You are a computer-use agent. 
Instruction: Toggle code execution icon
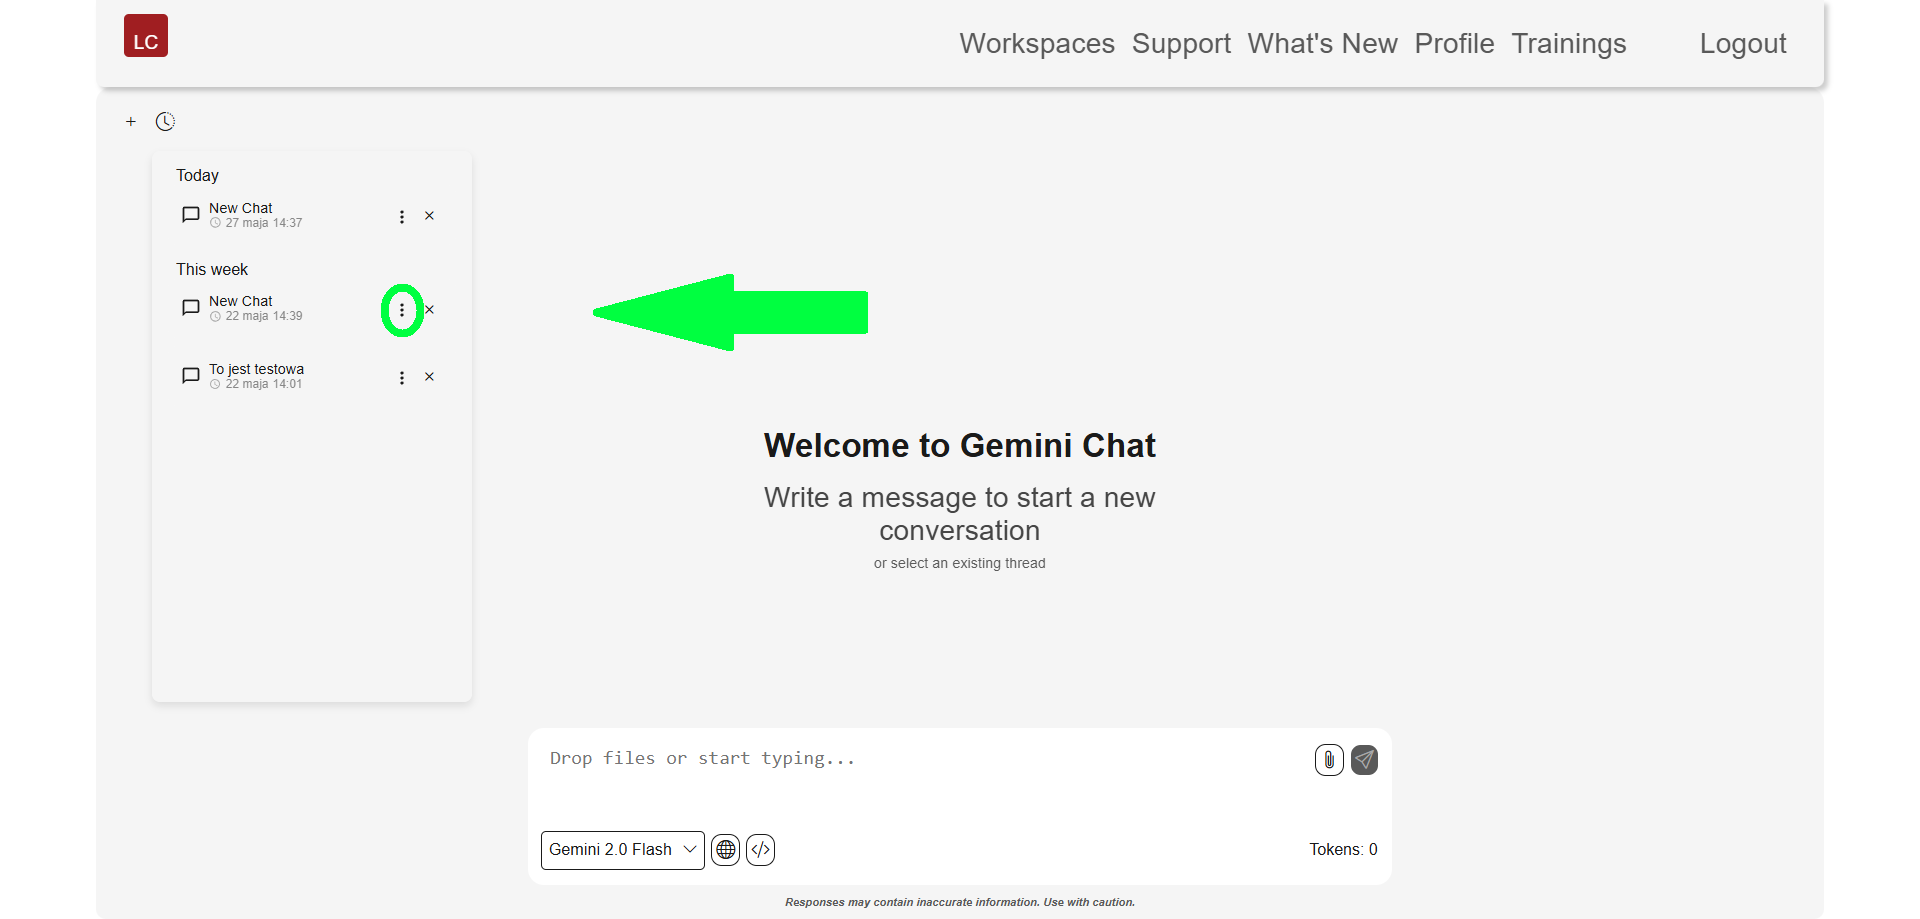761,850
